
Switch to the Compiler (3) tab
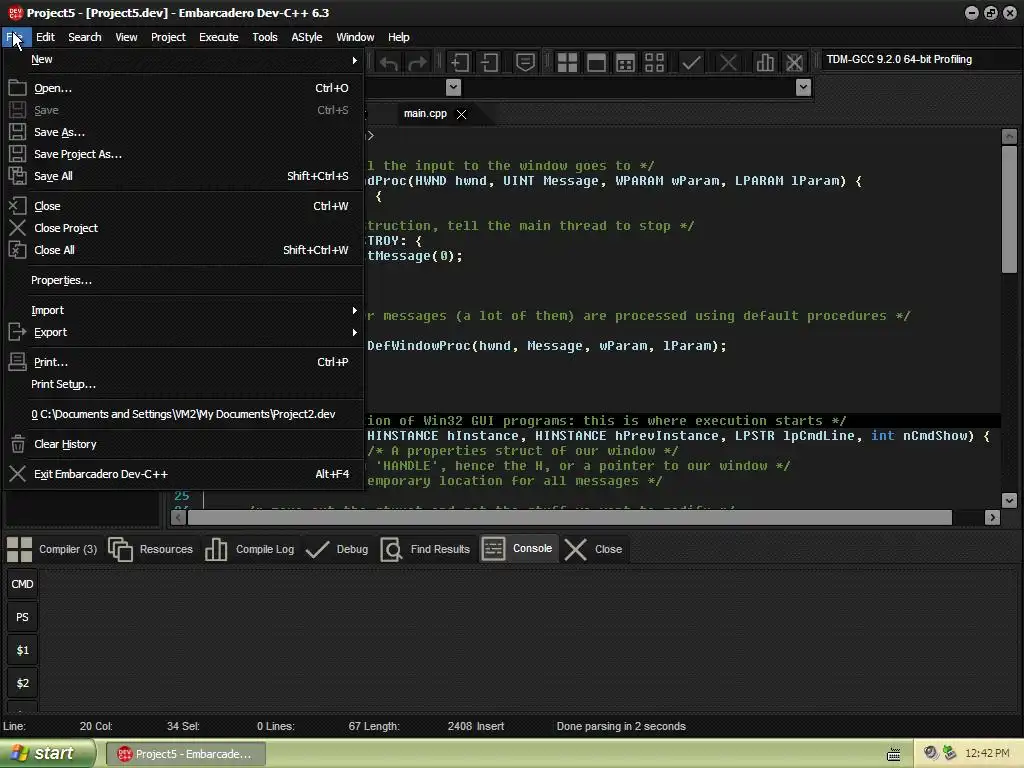tap(52, 549)
